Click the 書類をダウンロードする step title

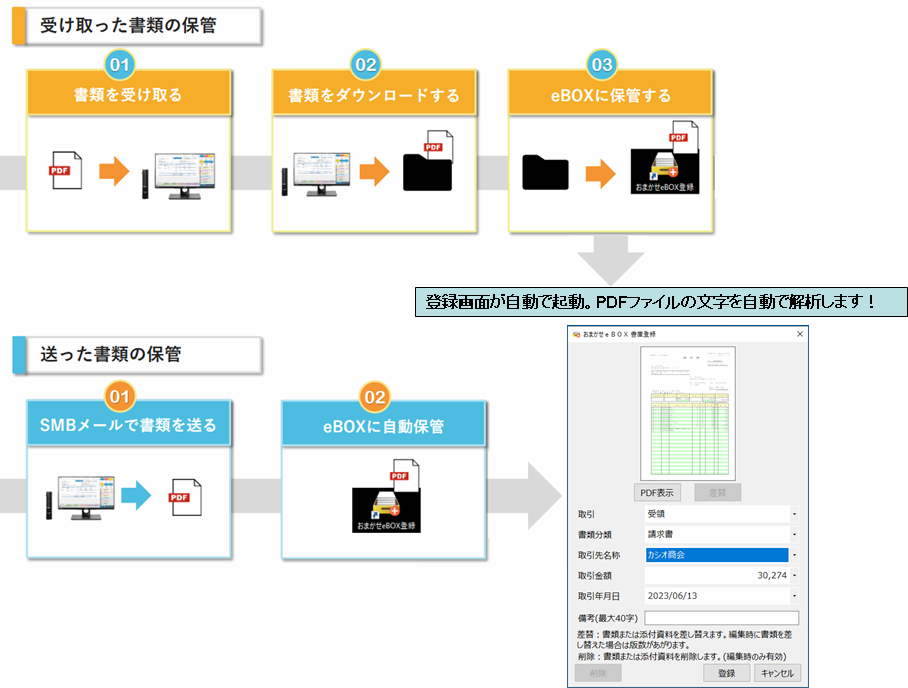coord(374,95)
